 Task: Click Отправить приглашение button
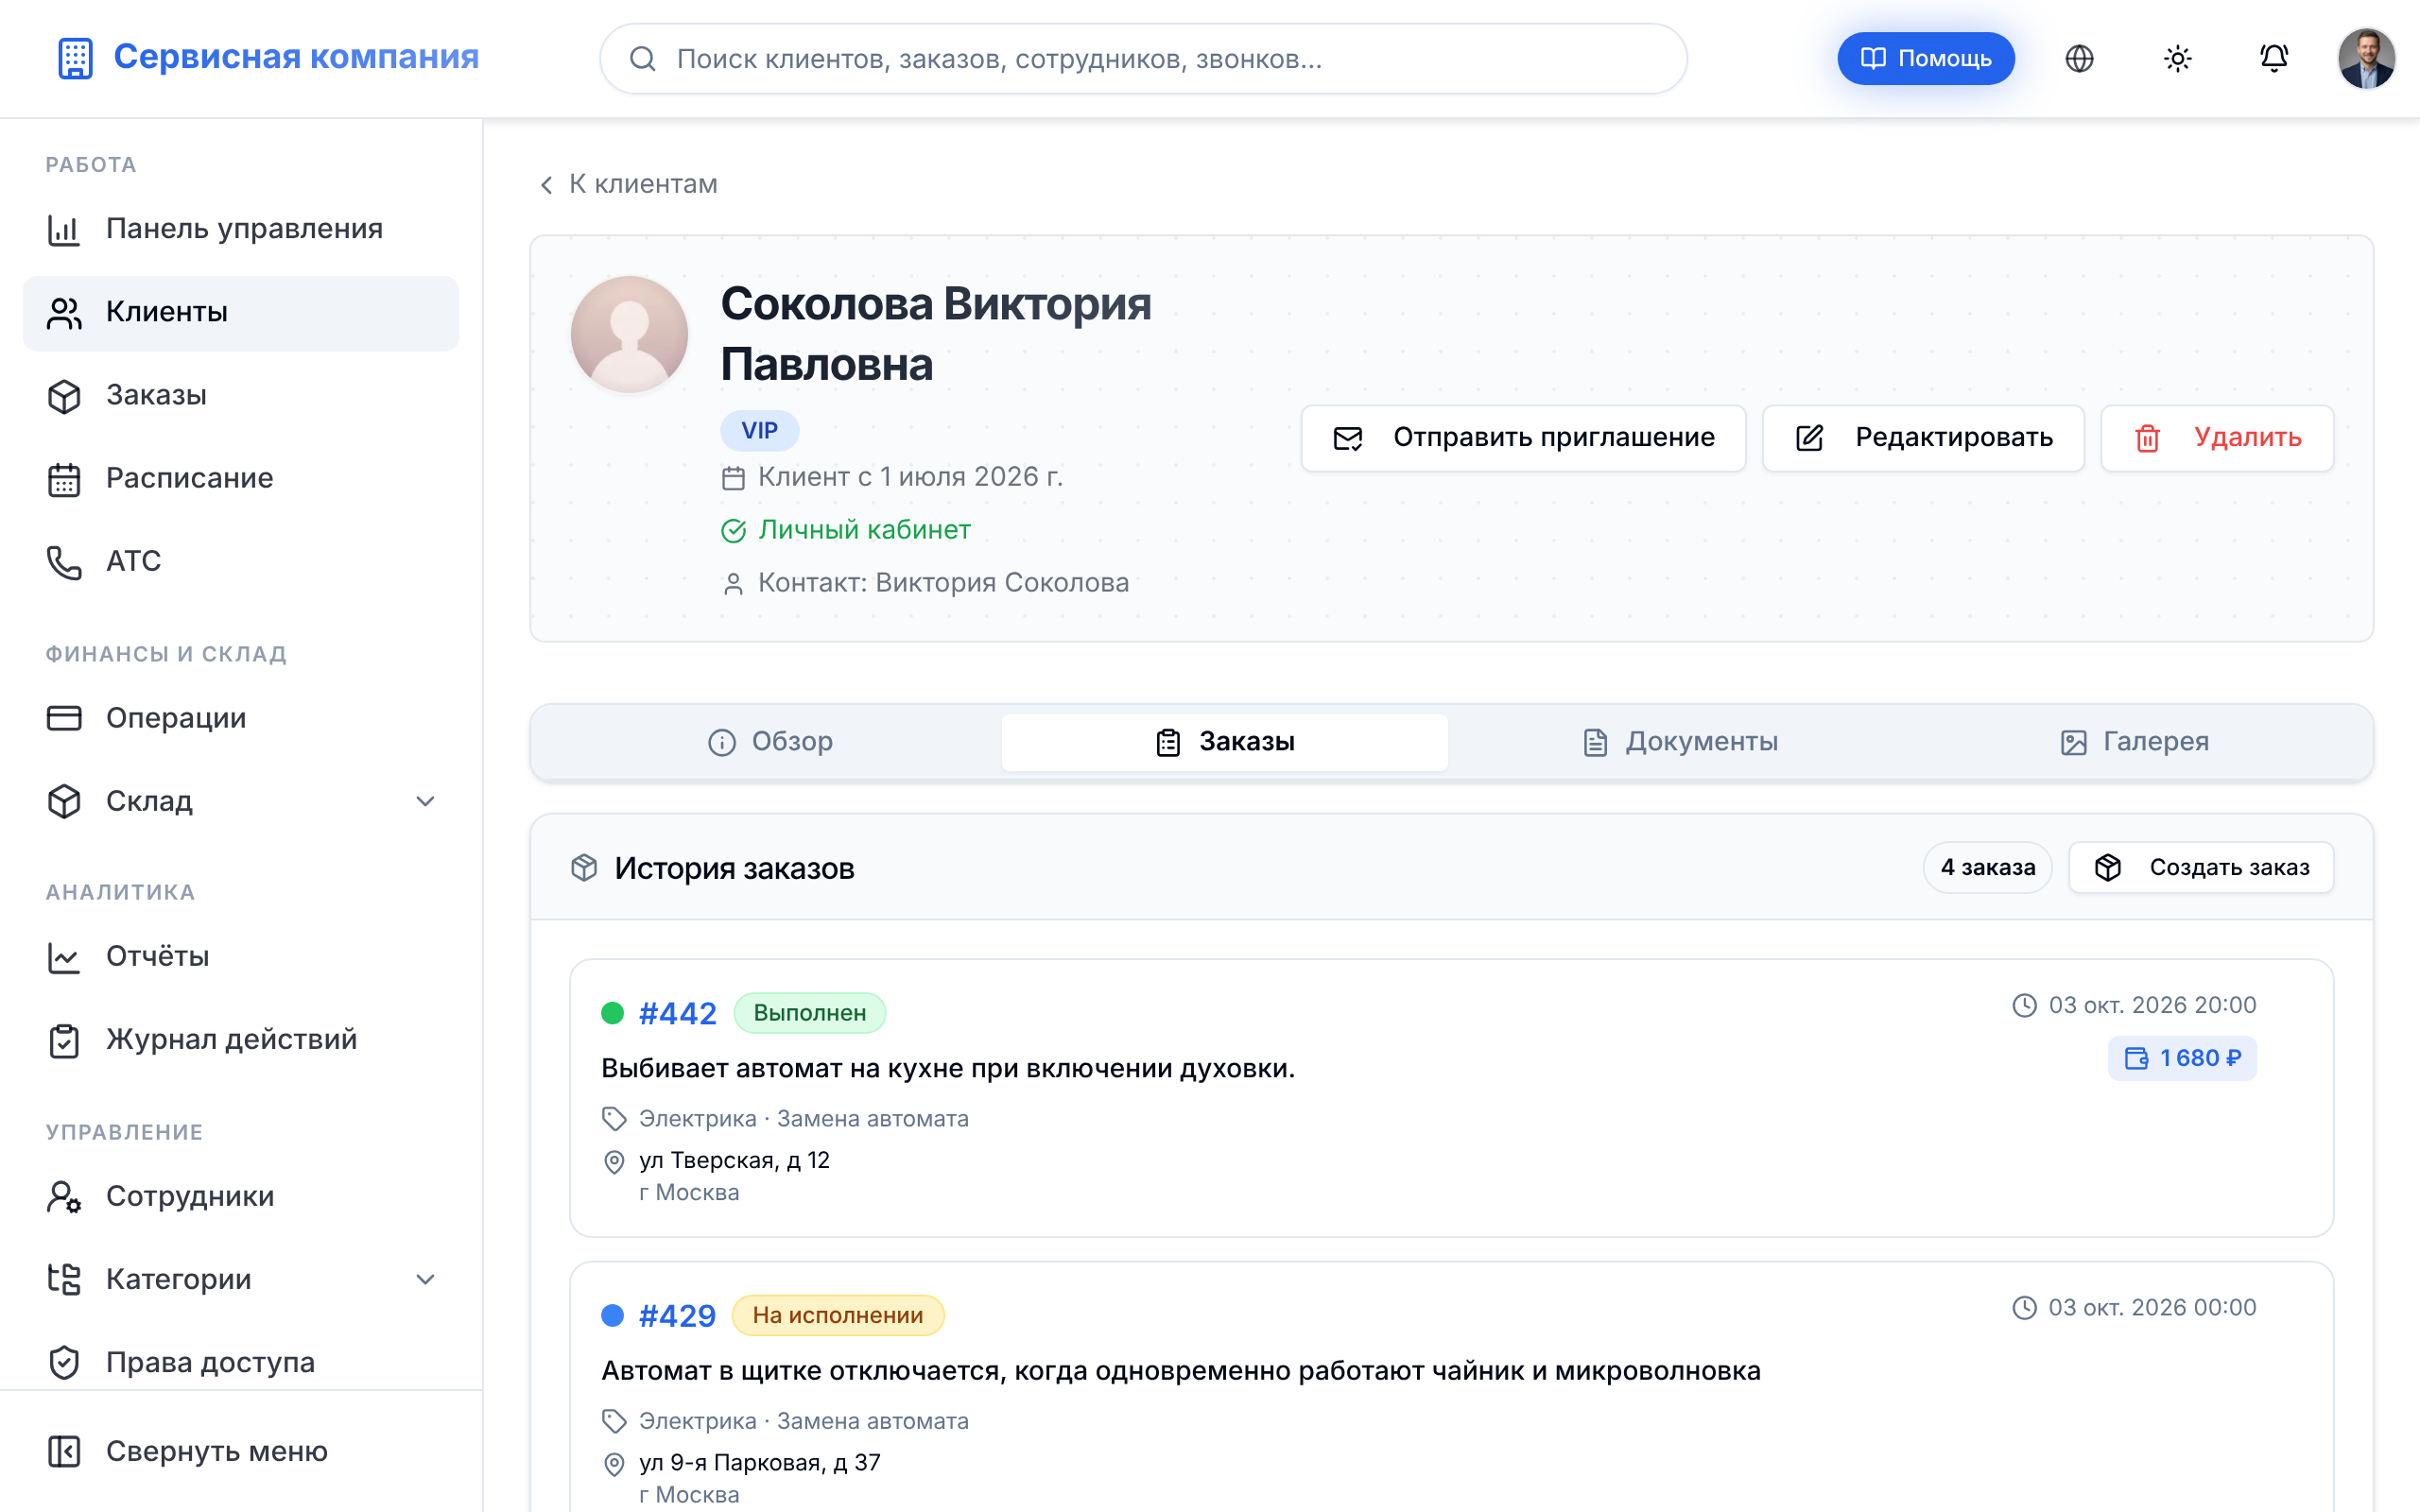tap(1523, 438)
